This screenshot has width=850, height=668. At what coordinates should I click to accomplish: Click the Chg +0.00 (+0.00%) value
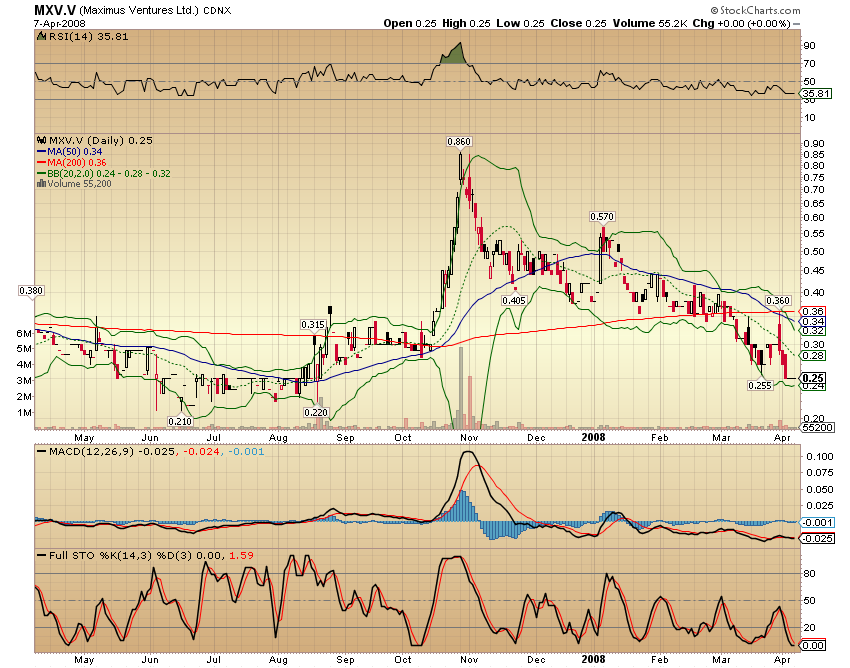click(x=742, y=23)
